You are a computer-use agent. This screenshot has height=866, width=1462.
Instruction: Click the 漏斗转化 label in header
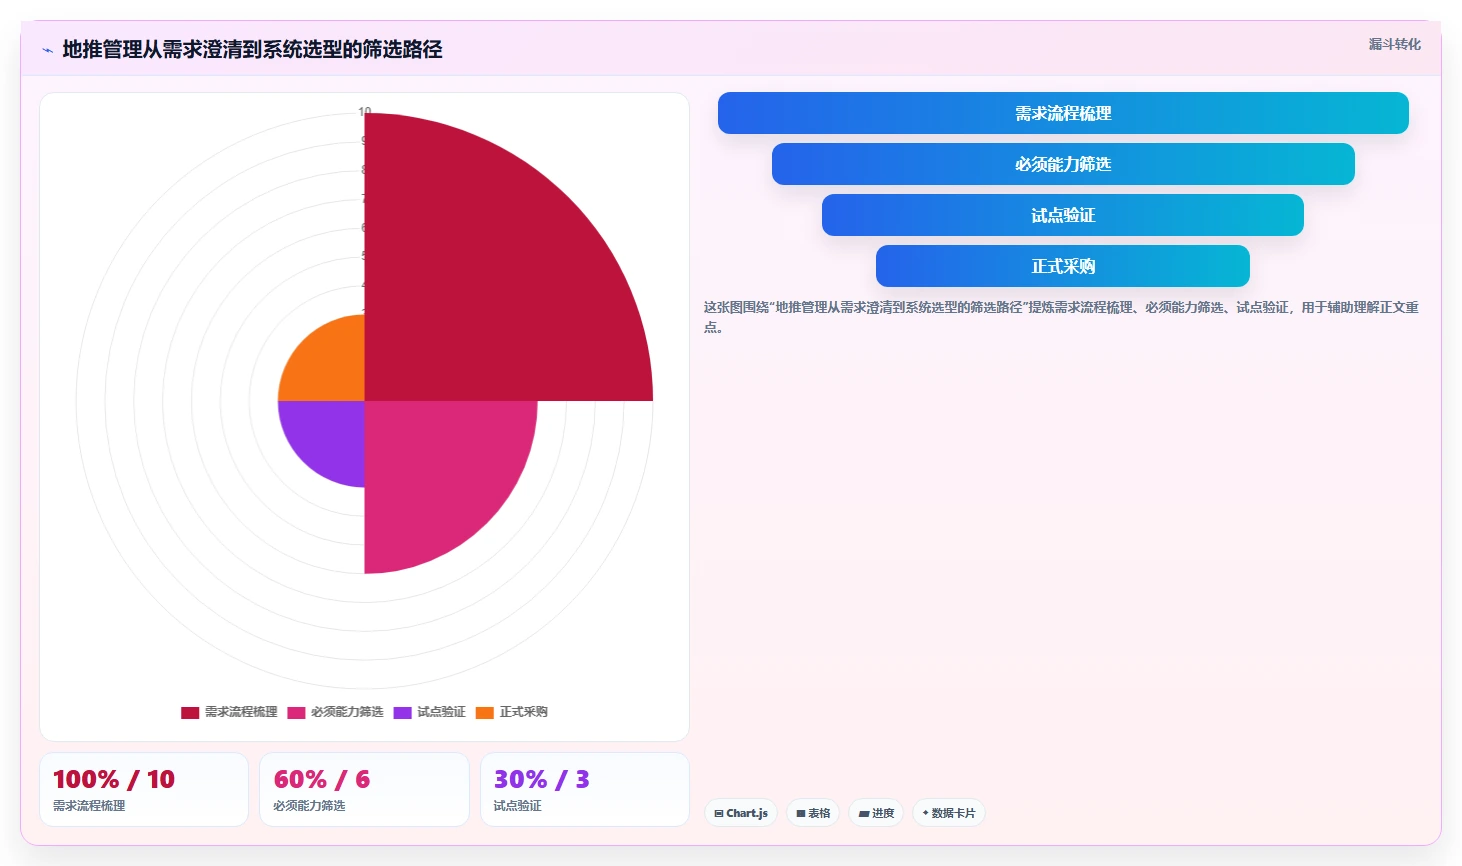click(x=1394, y=44)
